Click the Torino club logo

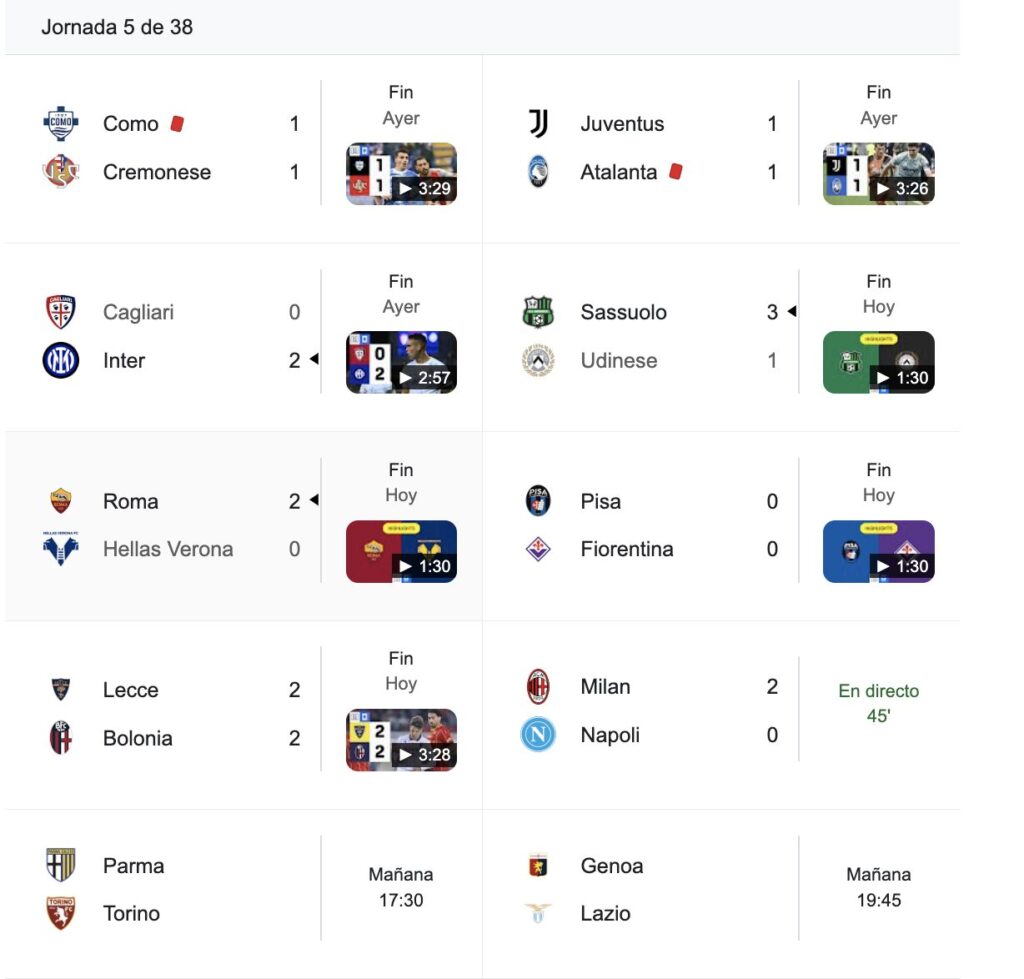[61, 913]
